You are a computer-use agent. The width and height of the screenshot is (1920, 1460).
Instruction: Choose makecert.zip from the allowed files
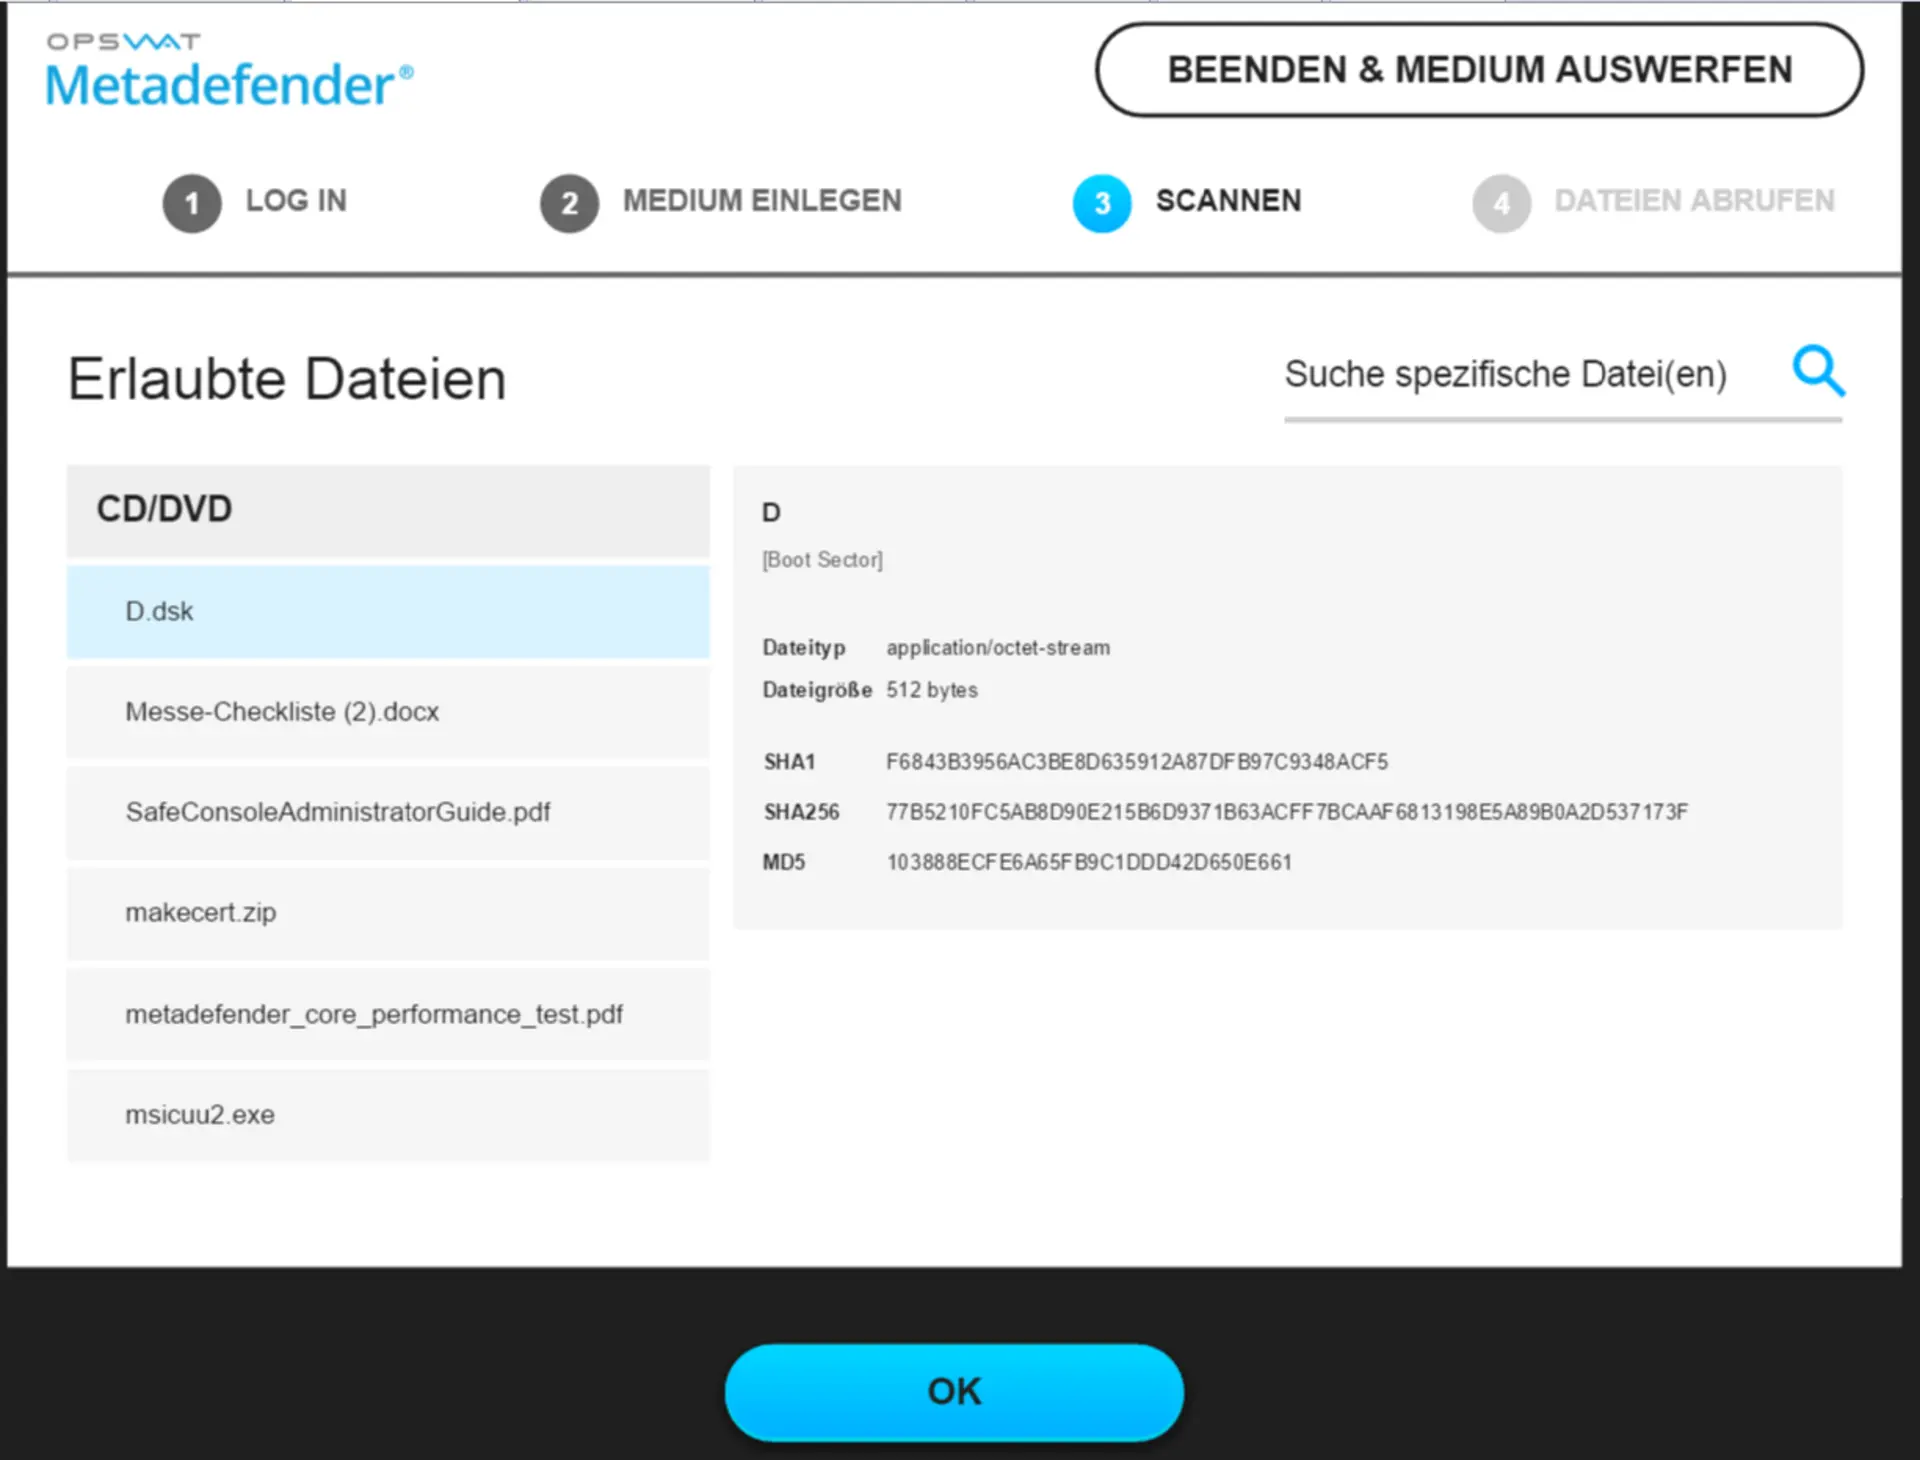[x=388, y=913]
